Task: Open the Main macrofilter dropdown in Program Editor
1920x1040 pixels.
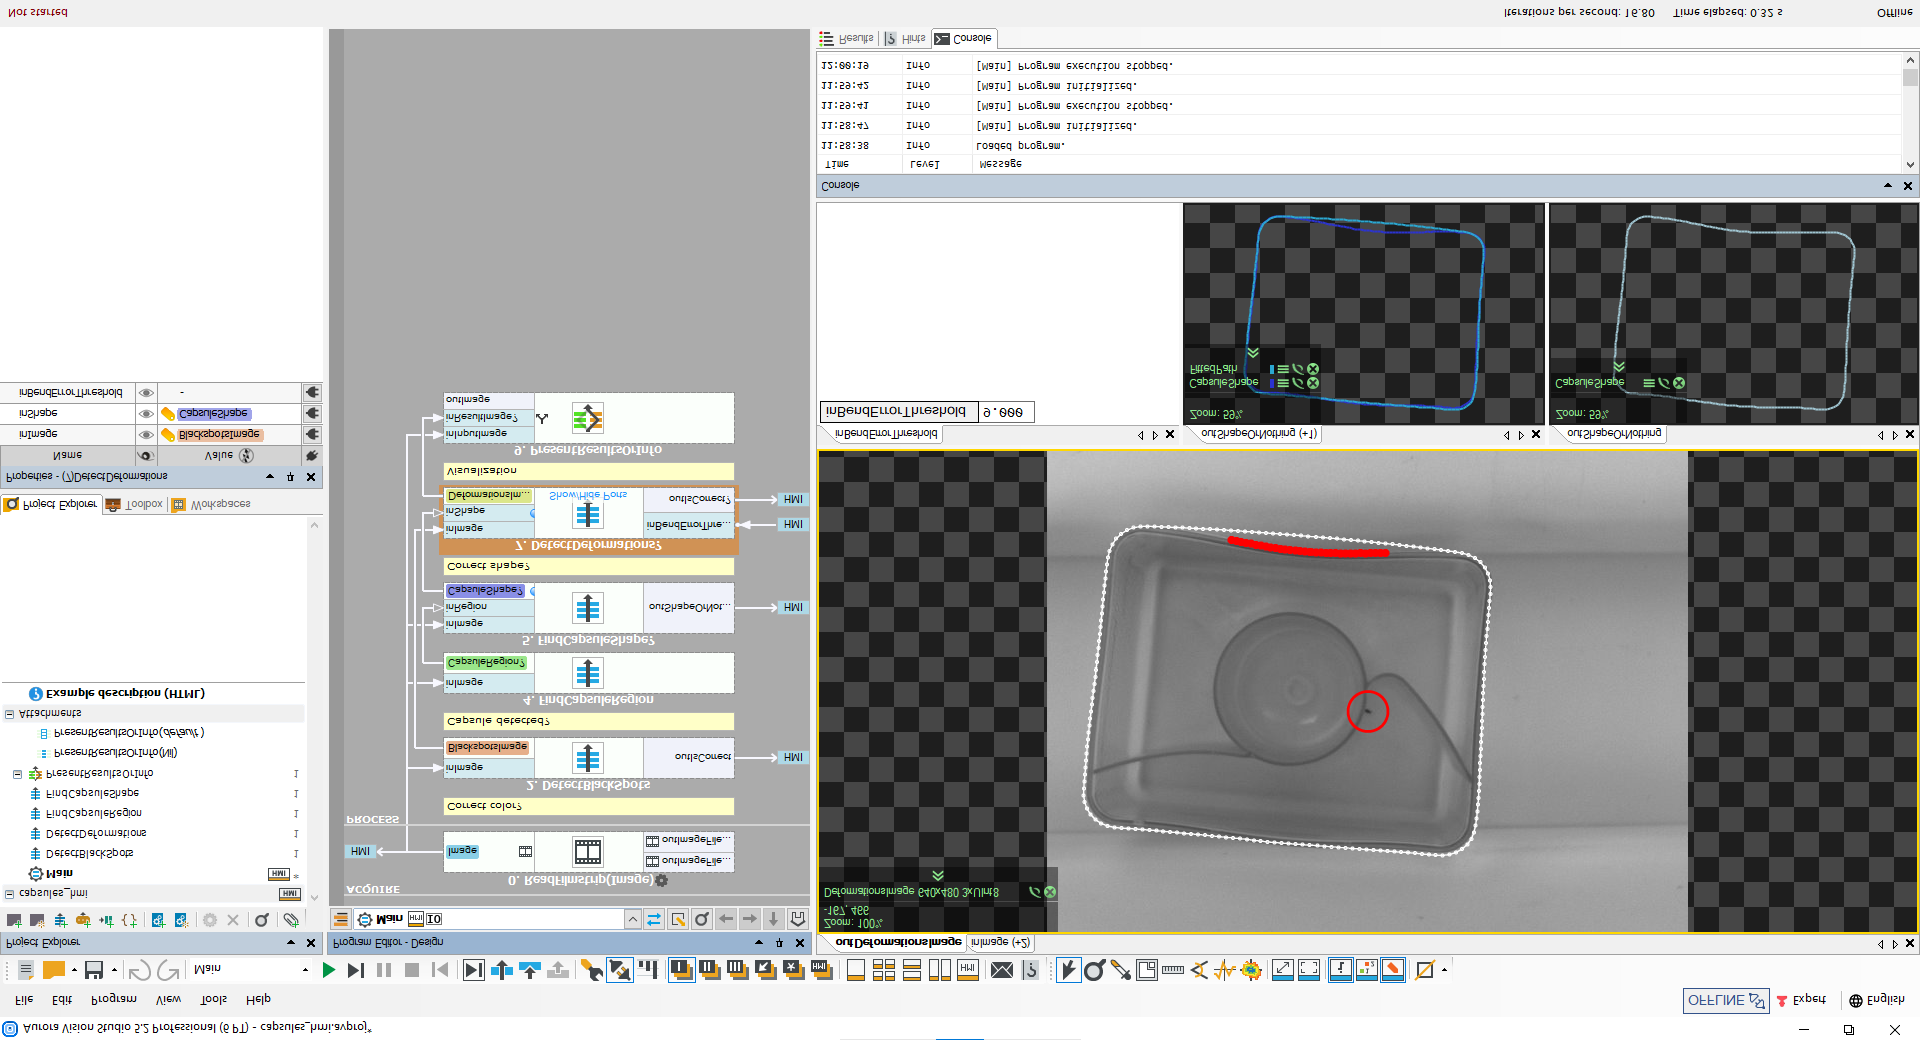Action: (x=633, y=918)
